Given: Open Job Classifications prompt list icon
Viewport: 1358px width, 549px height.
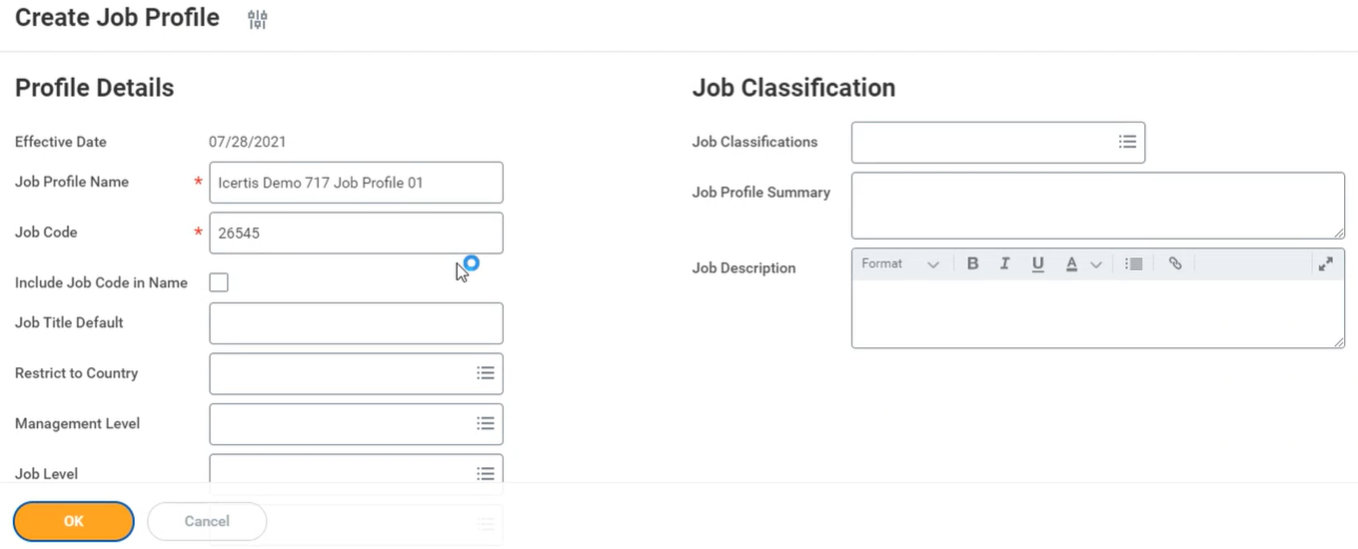Looking at the screenshot, I should (1127, 142).
